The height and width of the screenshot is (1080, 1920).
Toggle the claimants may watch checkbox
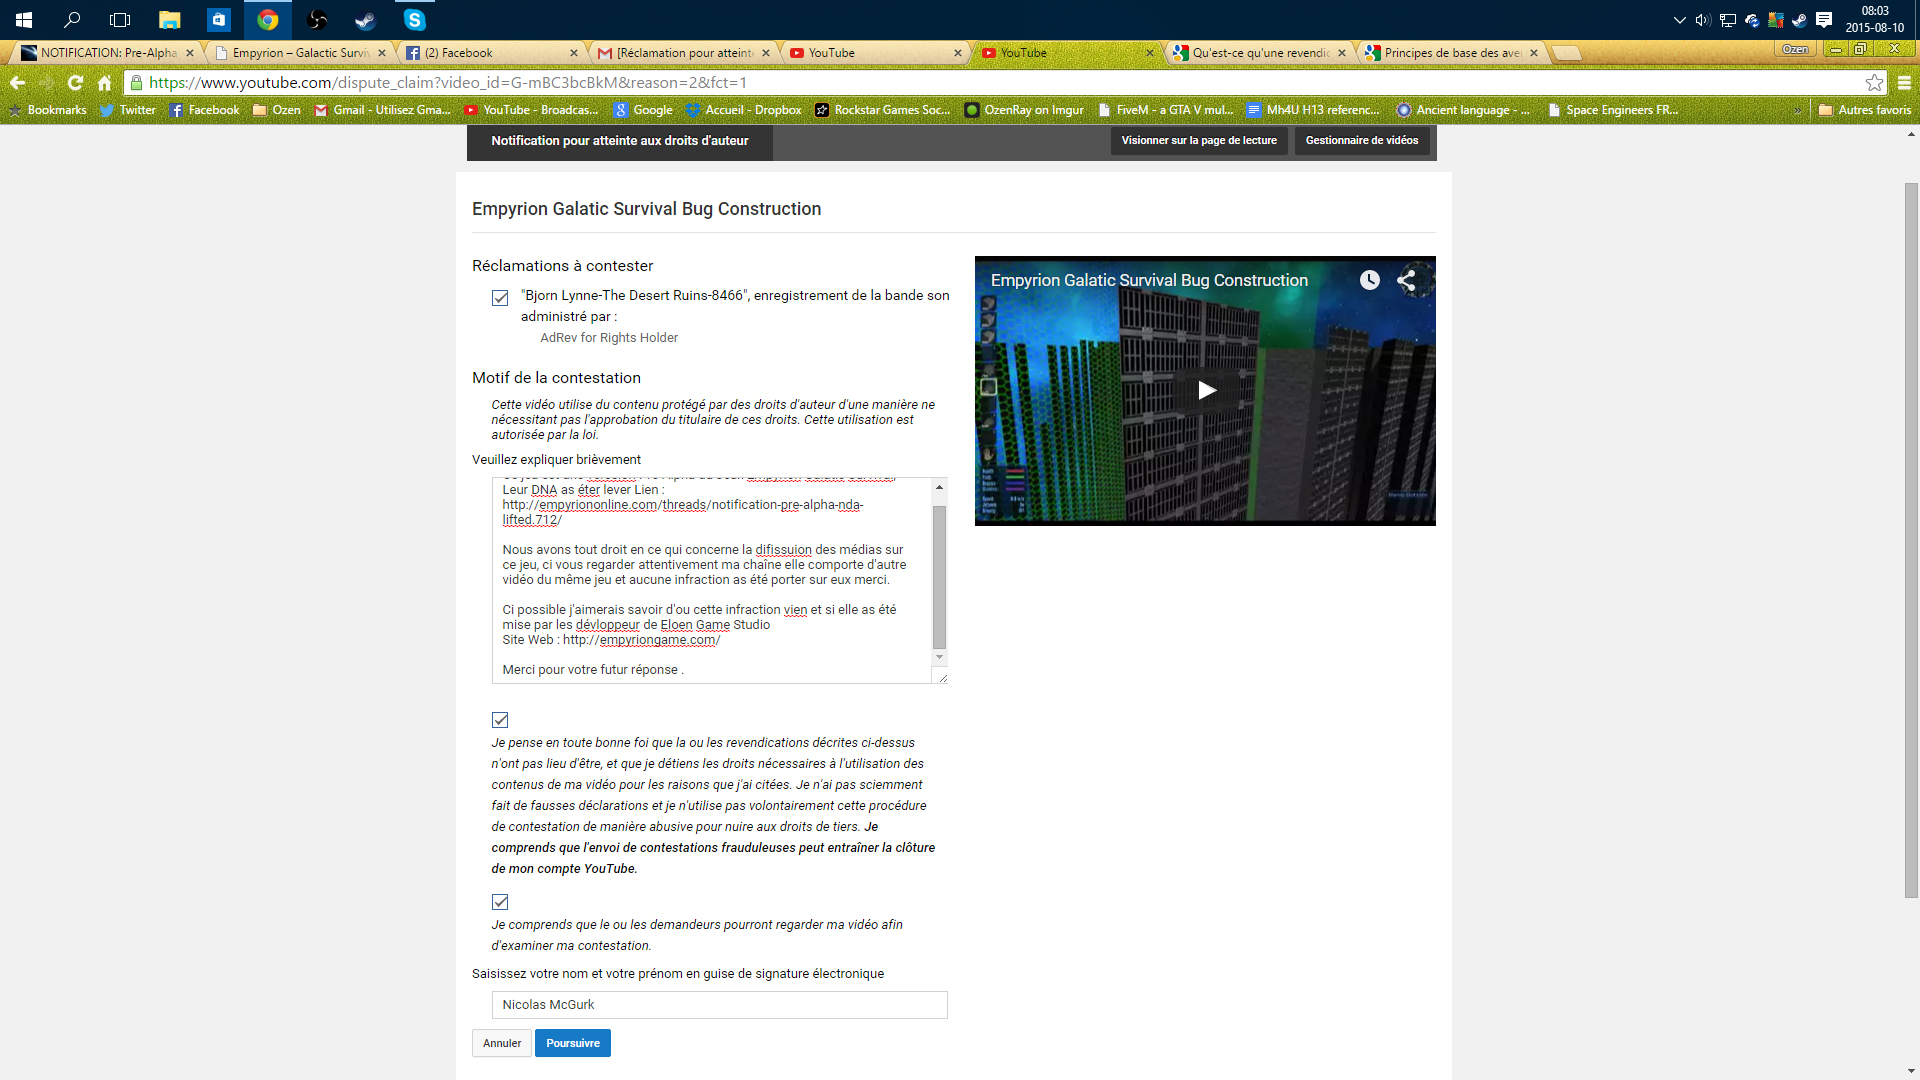coord(500,902)
